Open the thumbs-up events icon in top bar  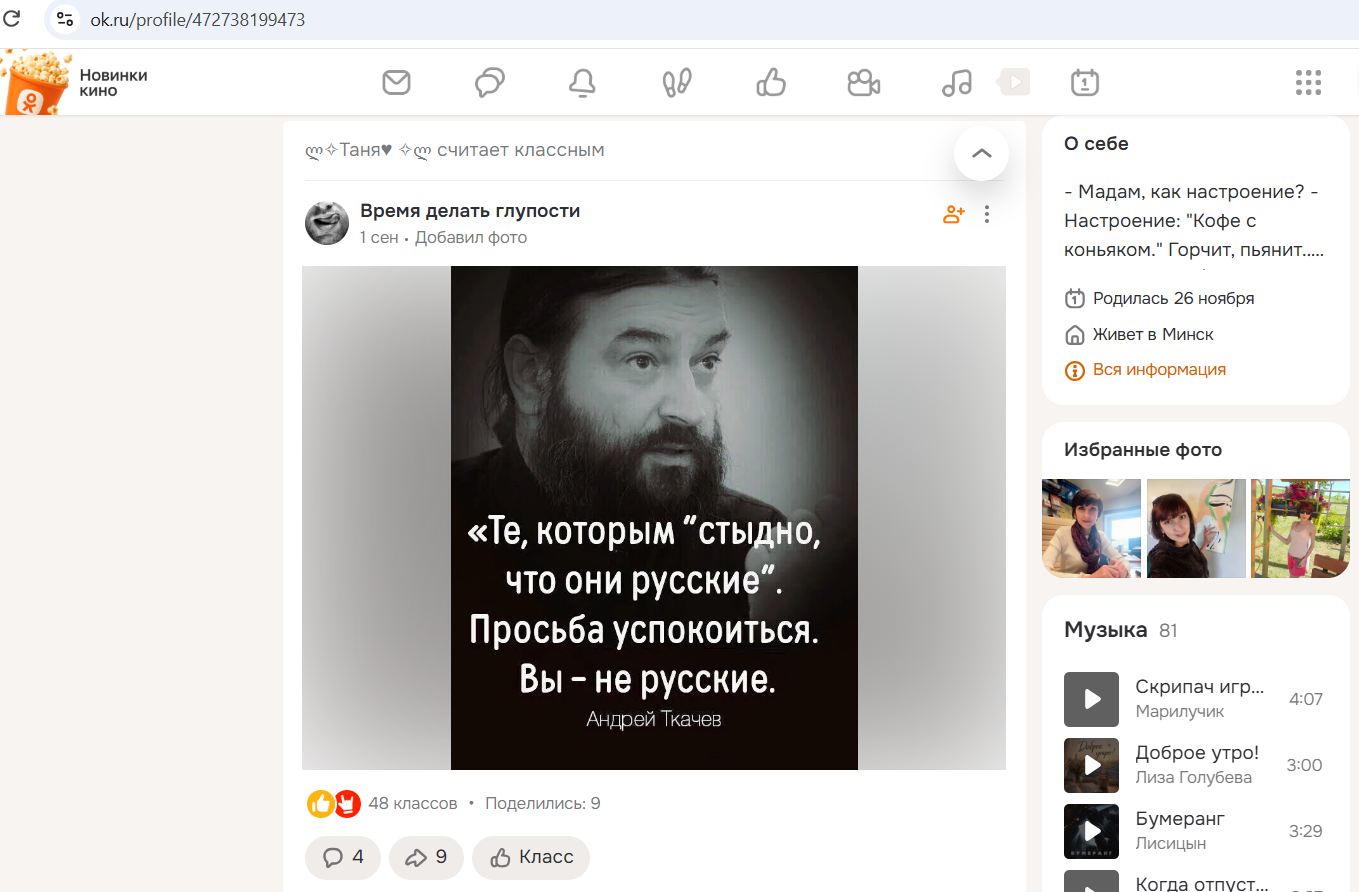click(x=771, y=82)
